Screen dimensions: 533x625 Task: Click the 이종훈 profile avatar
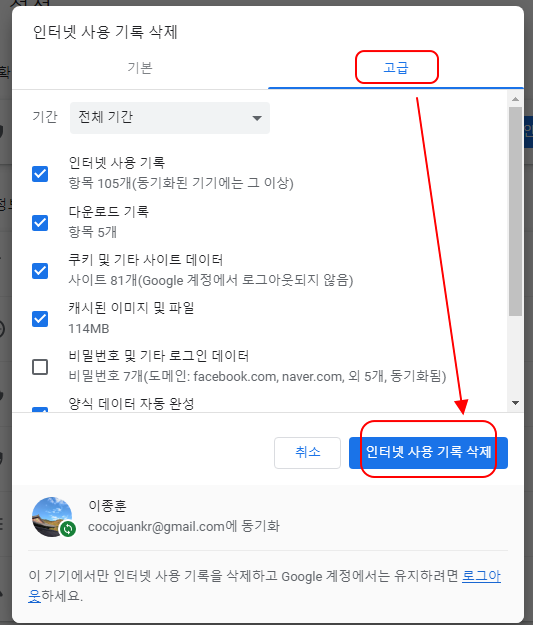click(52, 517)
